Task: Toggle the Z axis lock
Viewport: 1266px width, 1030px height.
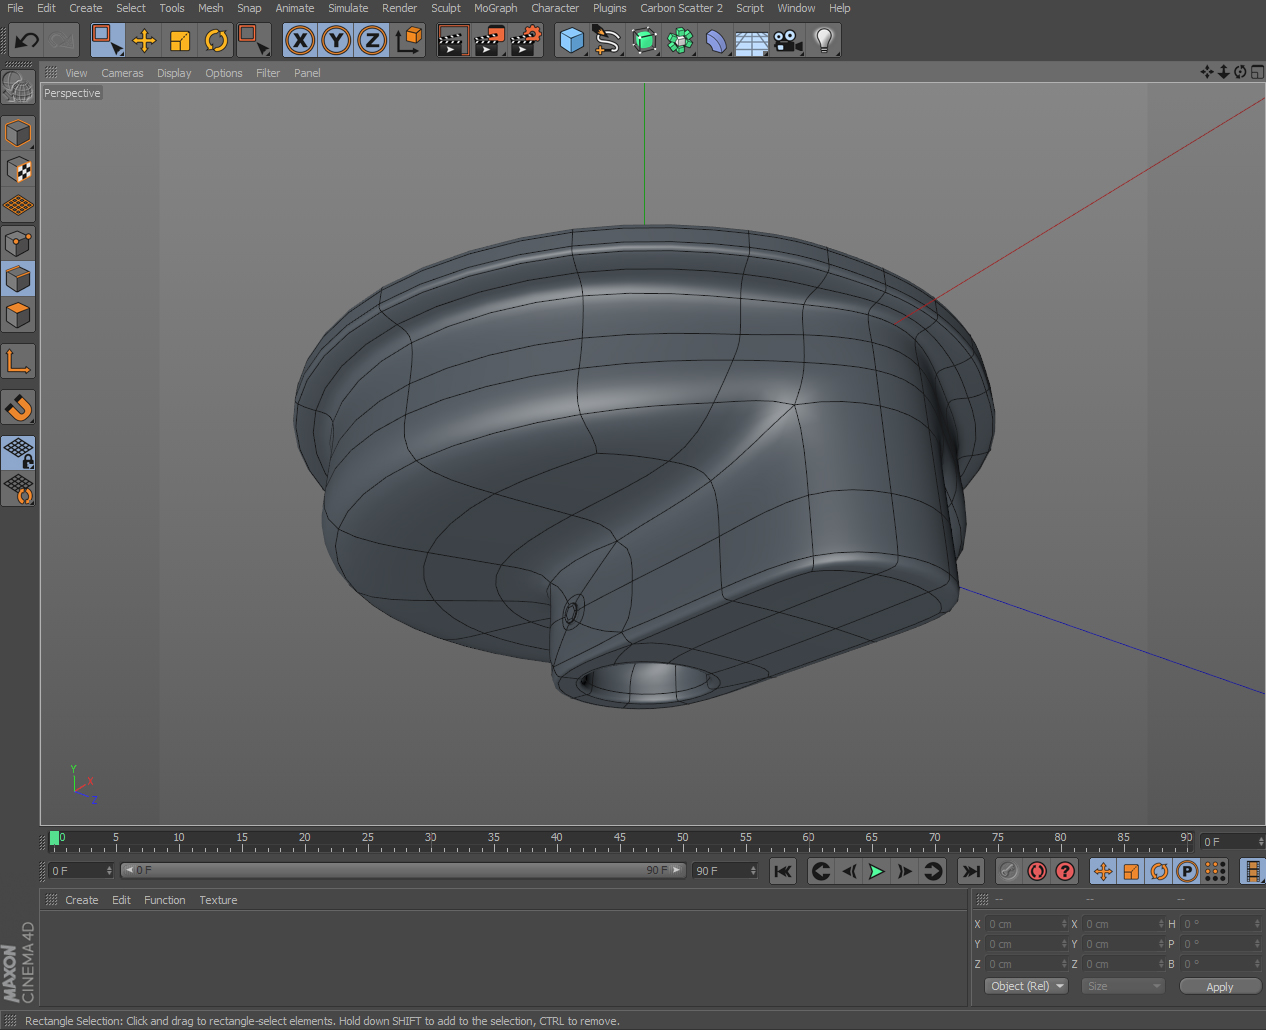Action: 372,41
